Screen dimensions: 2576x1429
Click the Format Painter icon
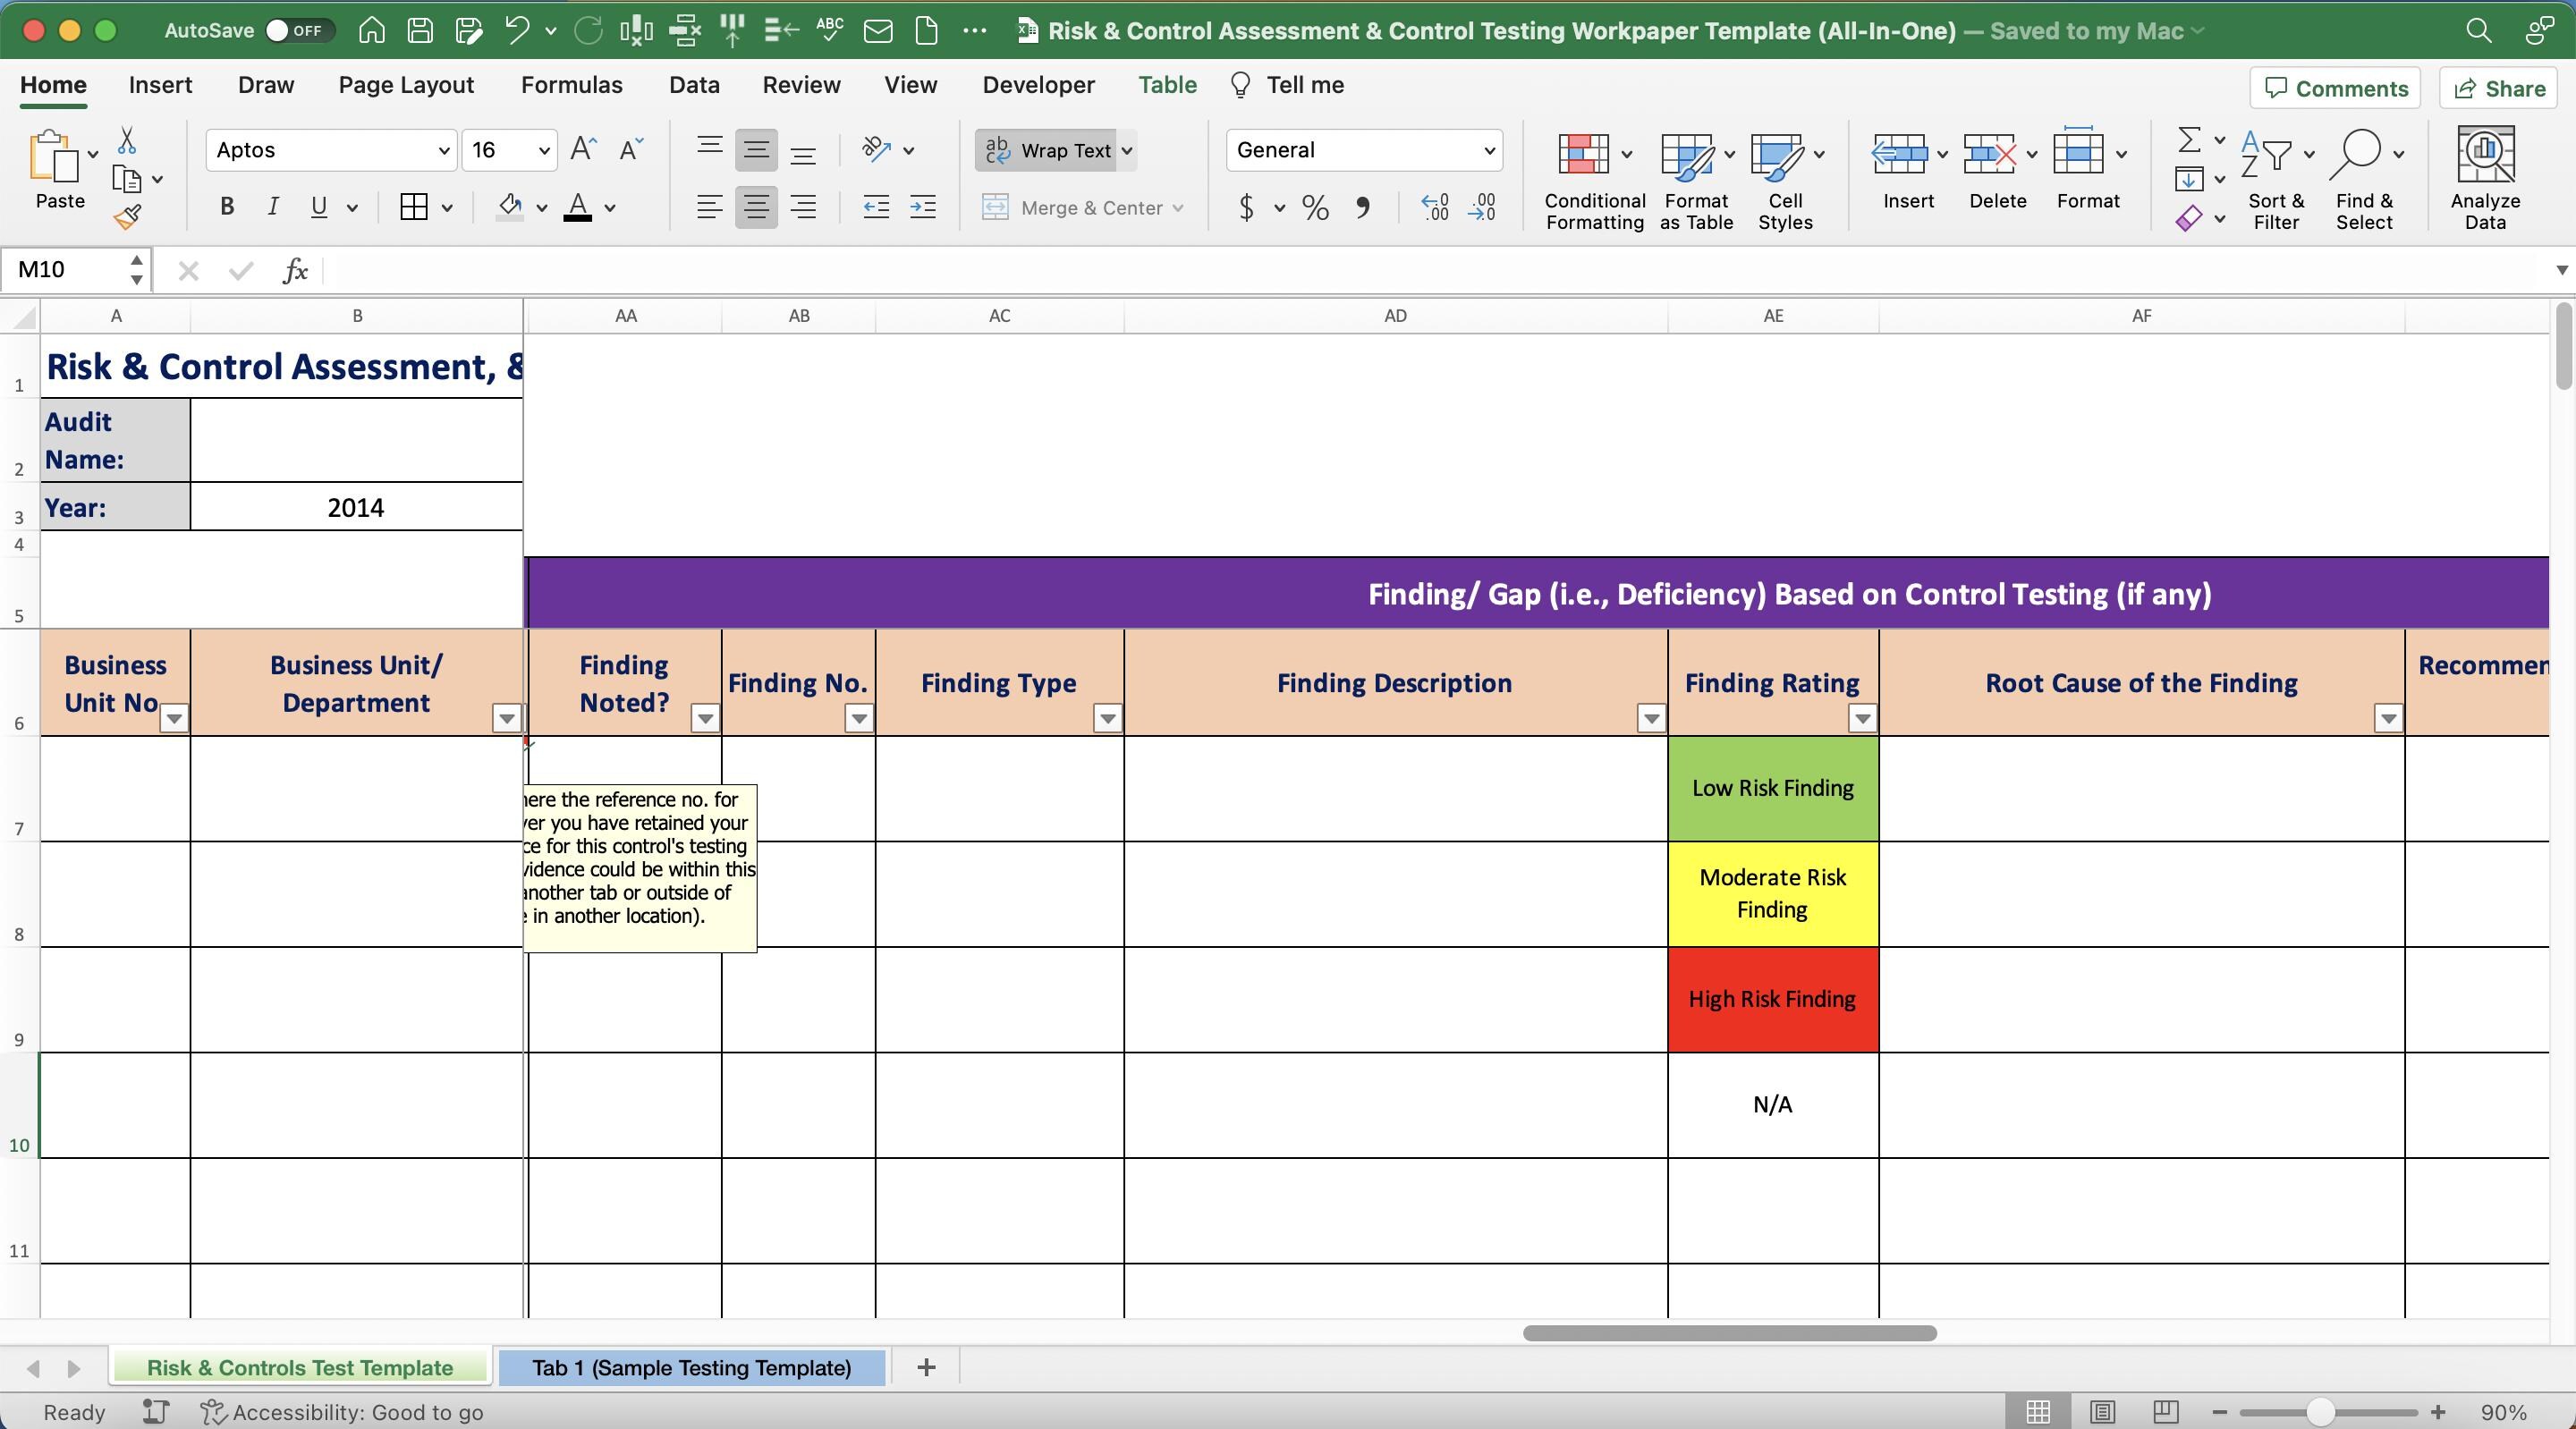point(129,216)
